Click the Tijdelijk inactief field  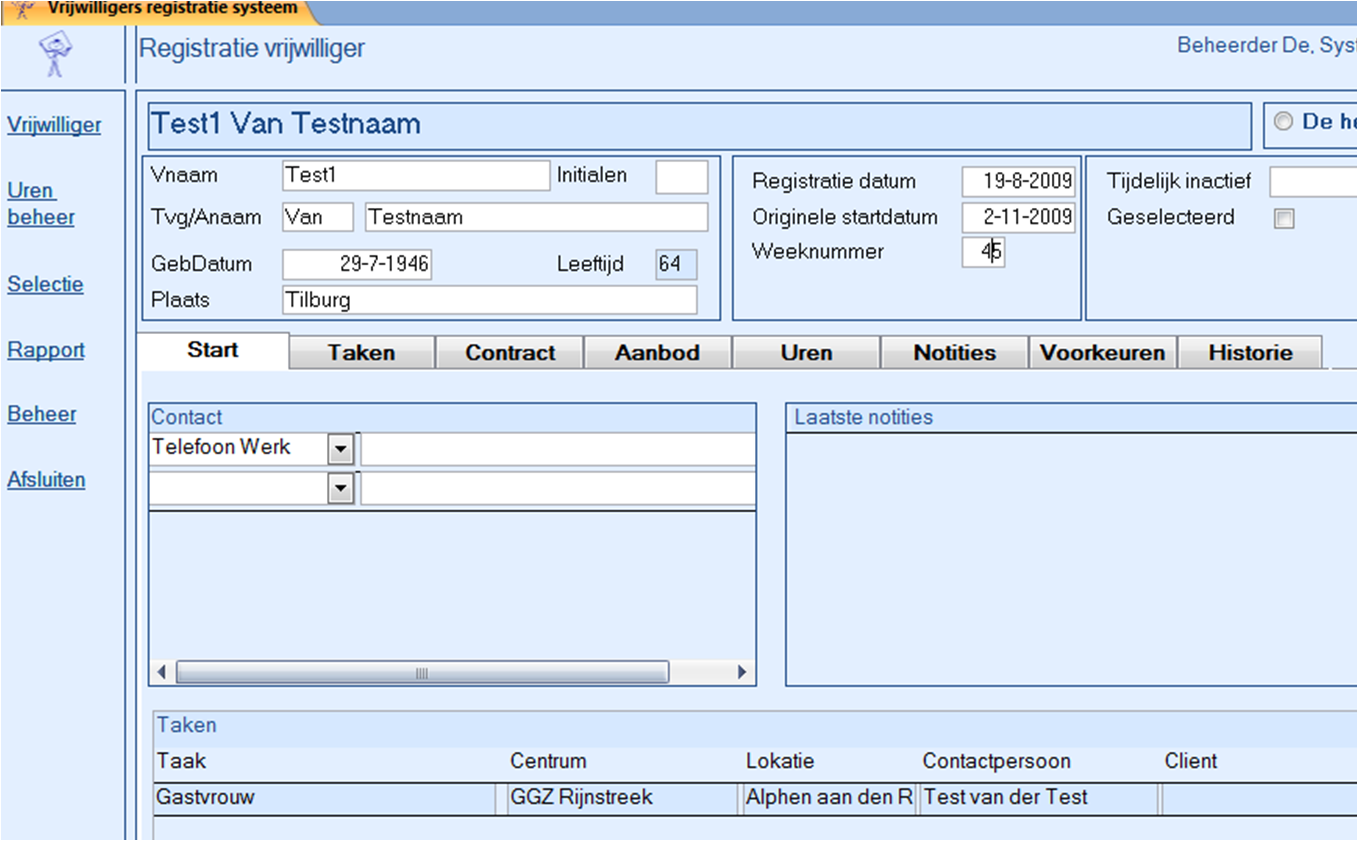(1313, 182)
